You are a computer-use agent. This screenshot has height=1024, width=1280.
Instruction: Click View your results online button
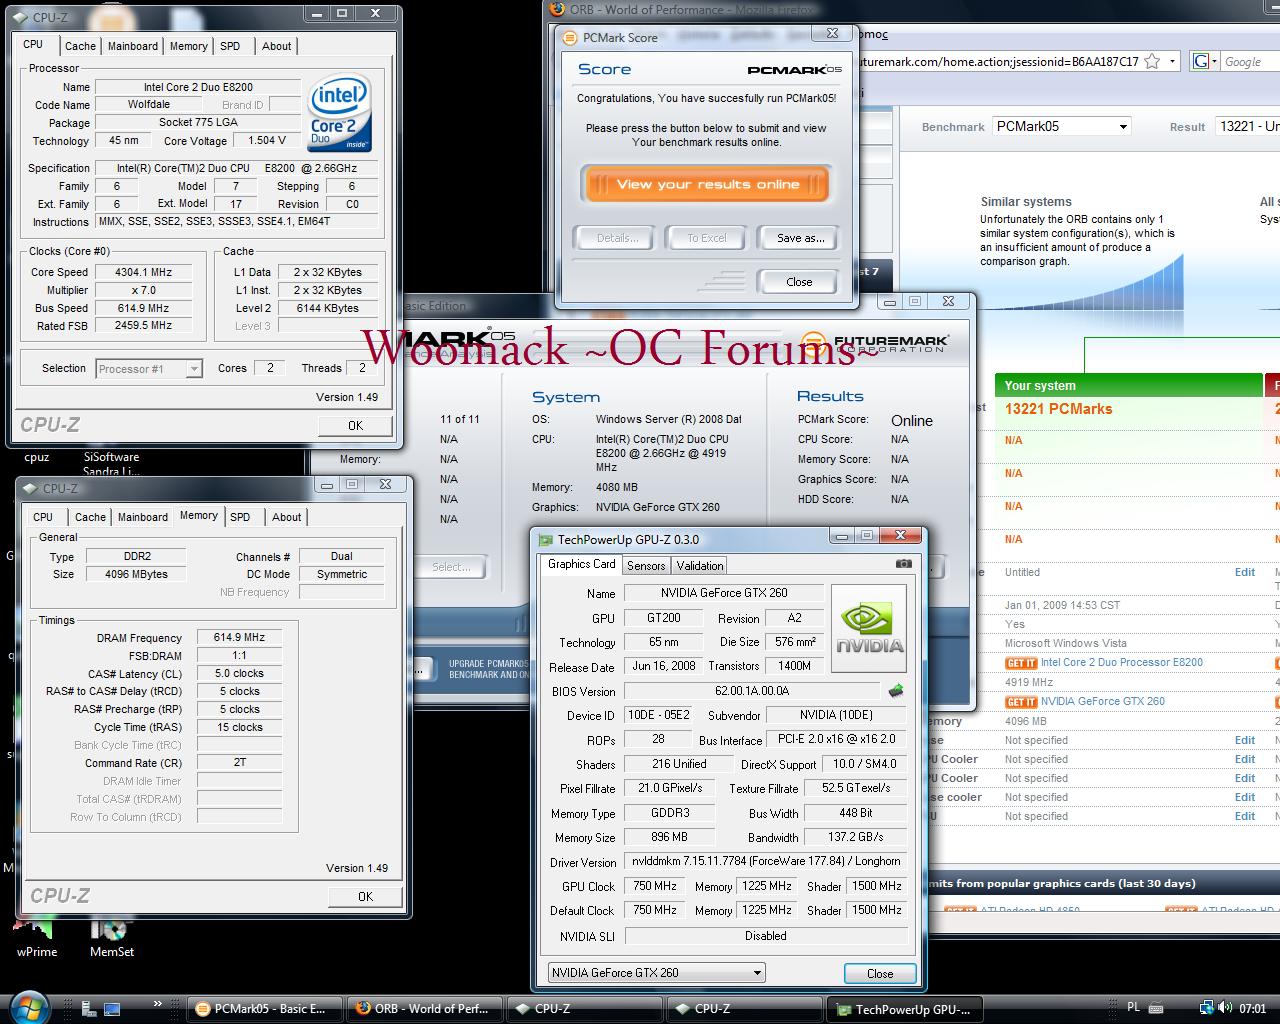tap(707, 184)
